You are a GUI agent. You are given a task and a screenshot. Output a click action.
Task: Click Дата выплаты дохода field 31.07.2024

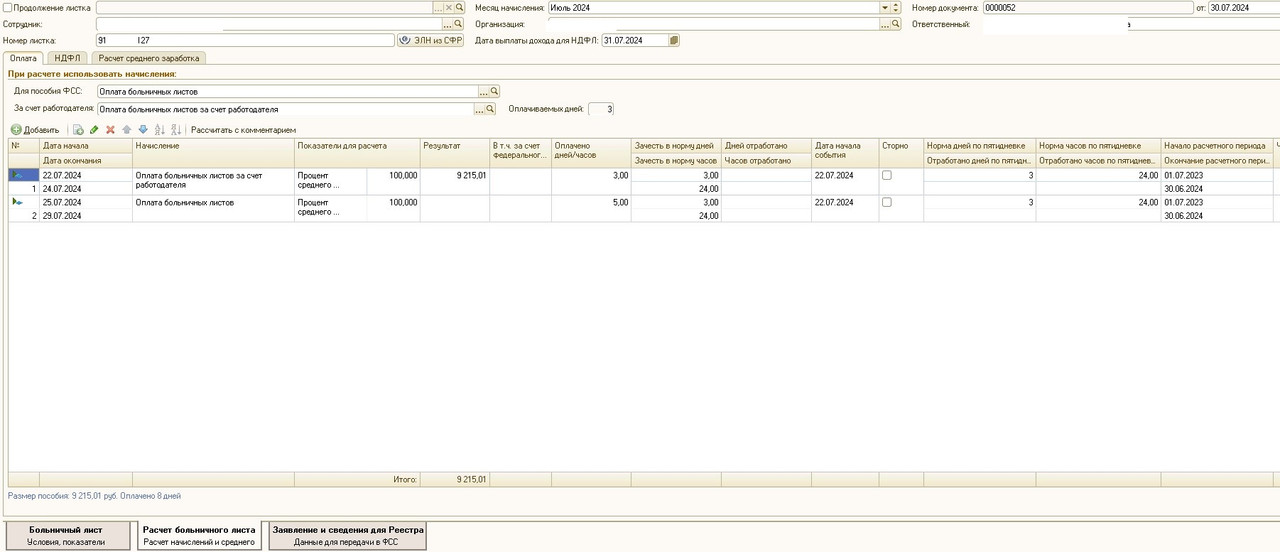click(x=635, y=41)
